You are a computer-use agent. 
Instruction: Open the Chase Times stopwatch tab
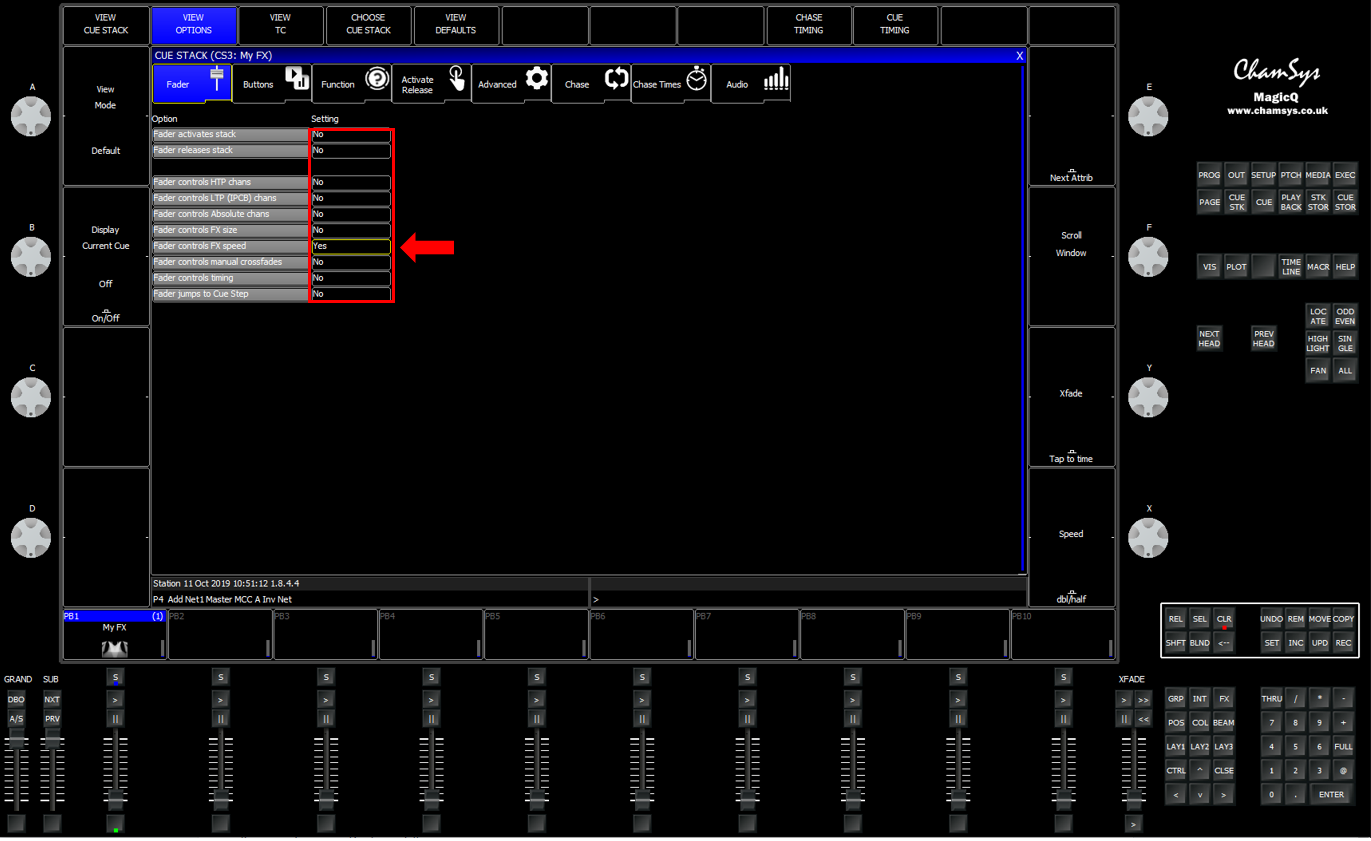click(671, 84)
